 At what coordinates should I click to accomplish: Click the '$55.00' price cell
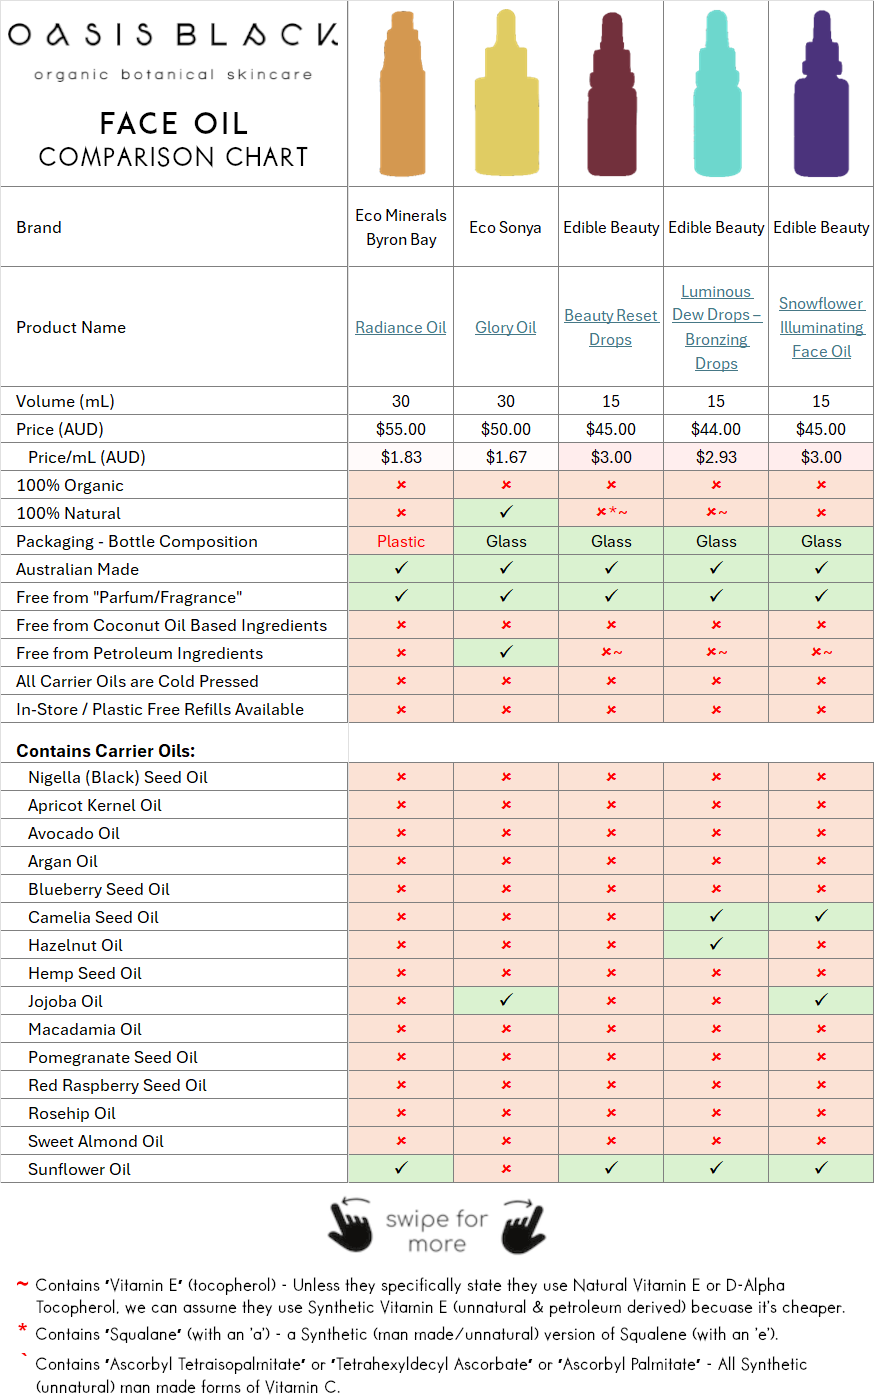click(x=401, y=429)
